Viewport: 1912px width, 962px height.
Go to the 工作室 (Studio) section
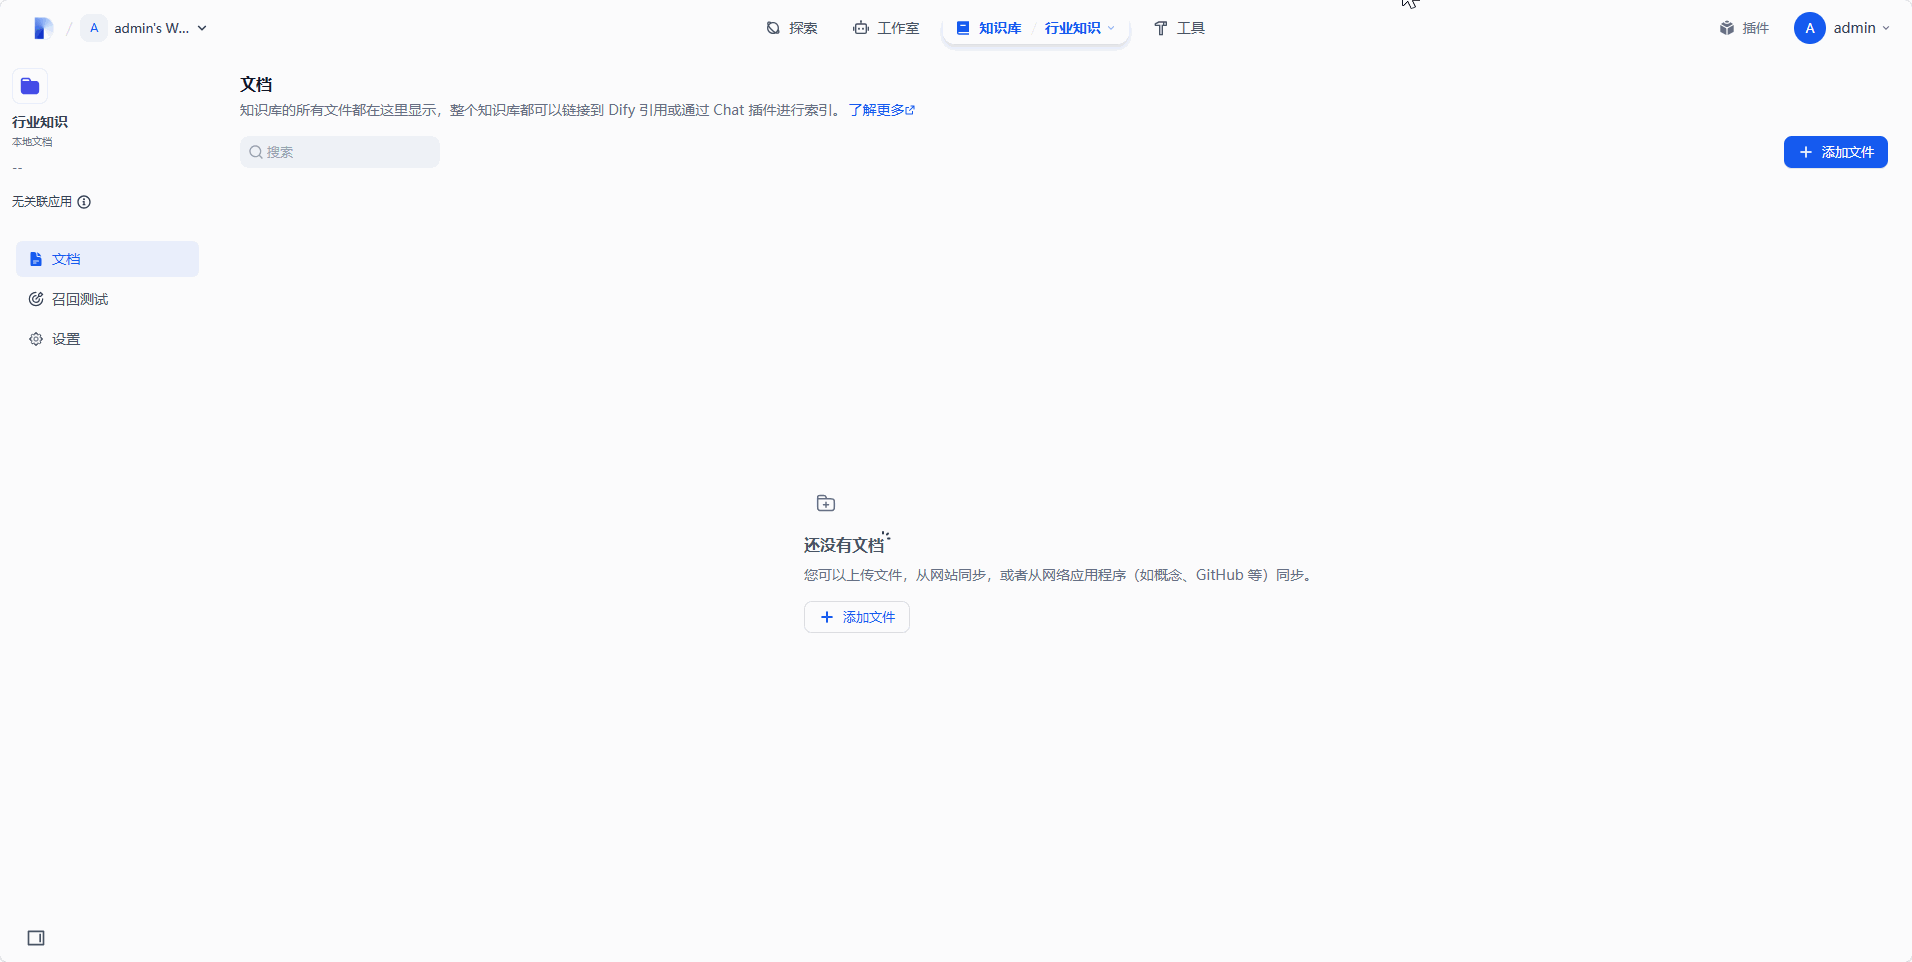click(x=886, y=27)
